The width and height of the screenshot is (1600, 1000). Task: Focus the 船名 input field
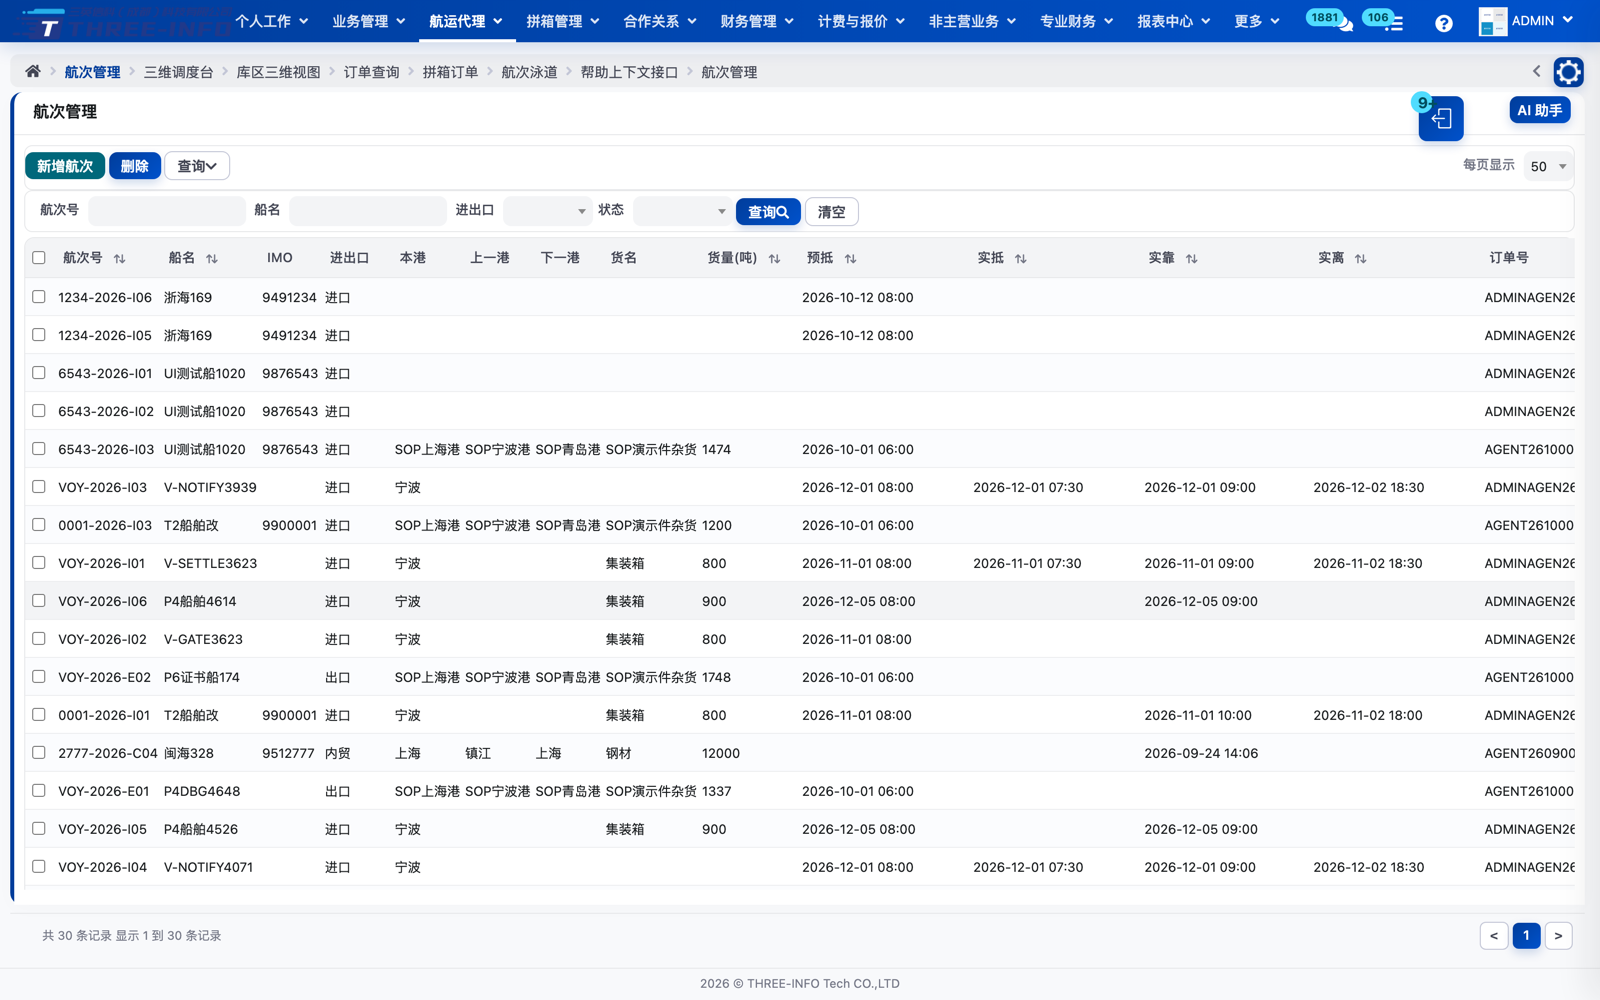368,211
